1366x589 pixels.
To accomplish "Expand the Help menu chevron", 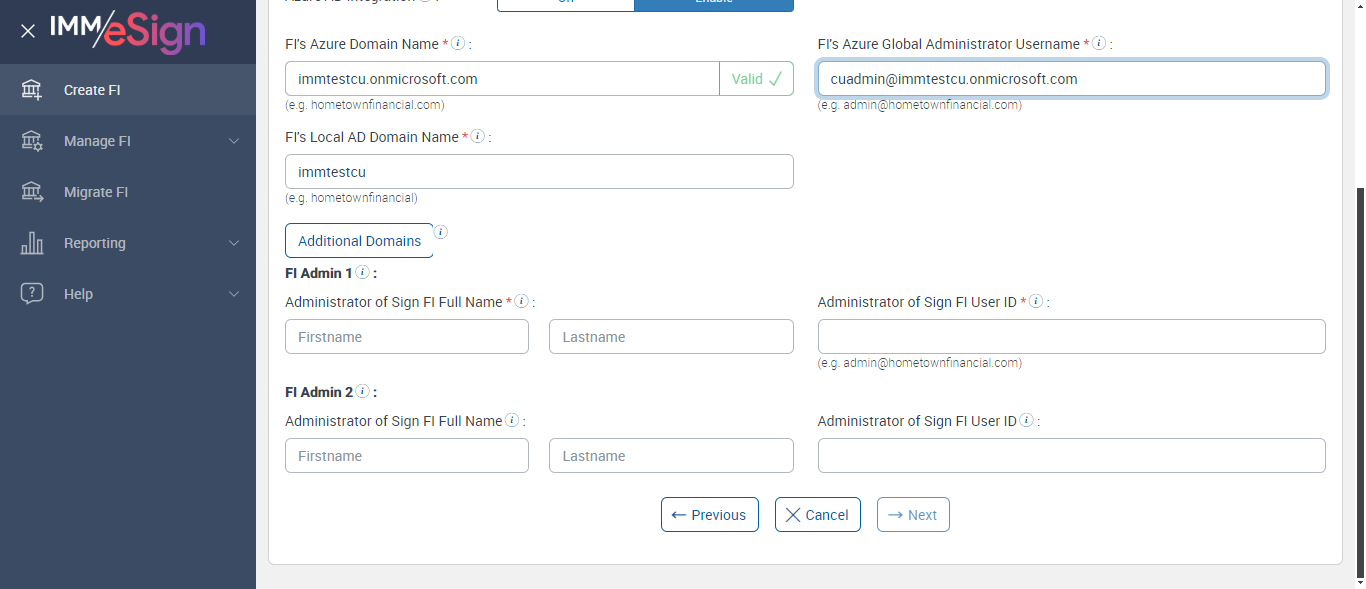I will pyautogui.click(x=234, y=294).
